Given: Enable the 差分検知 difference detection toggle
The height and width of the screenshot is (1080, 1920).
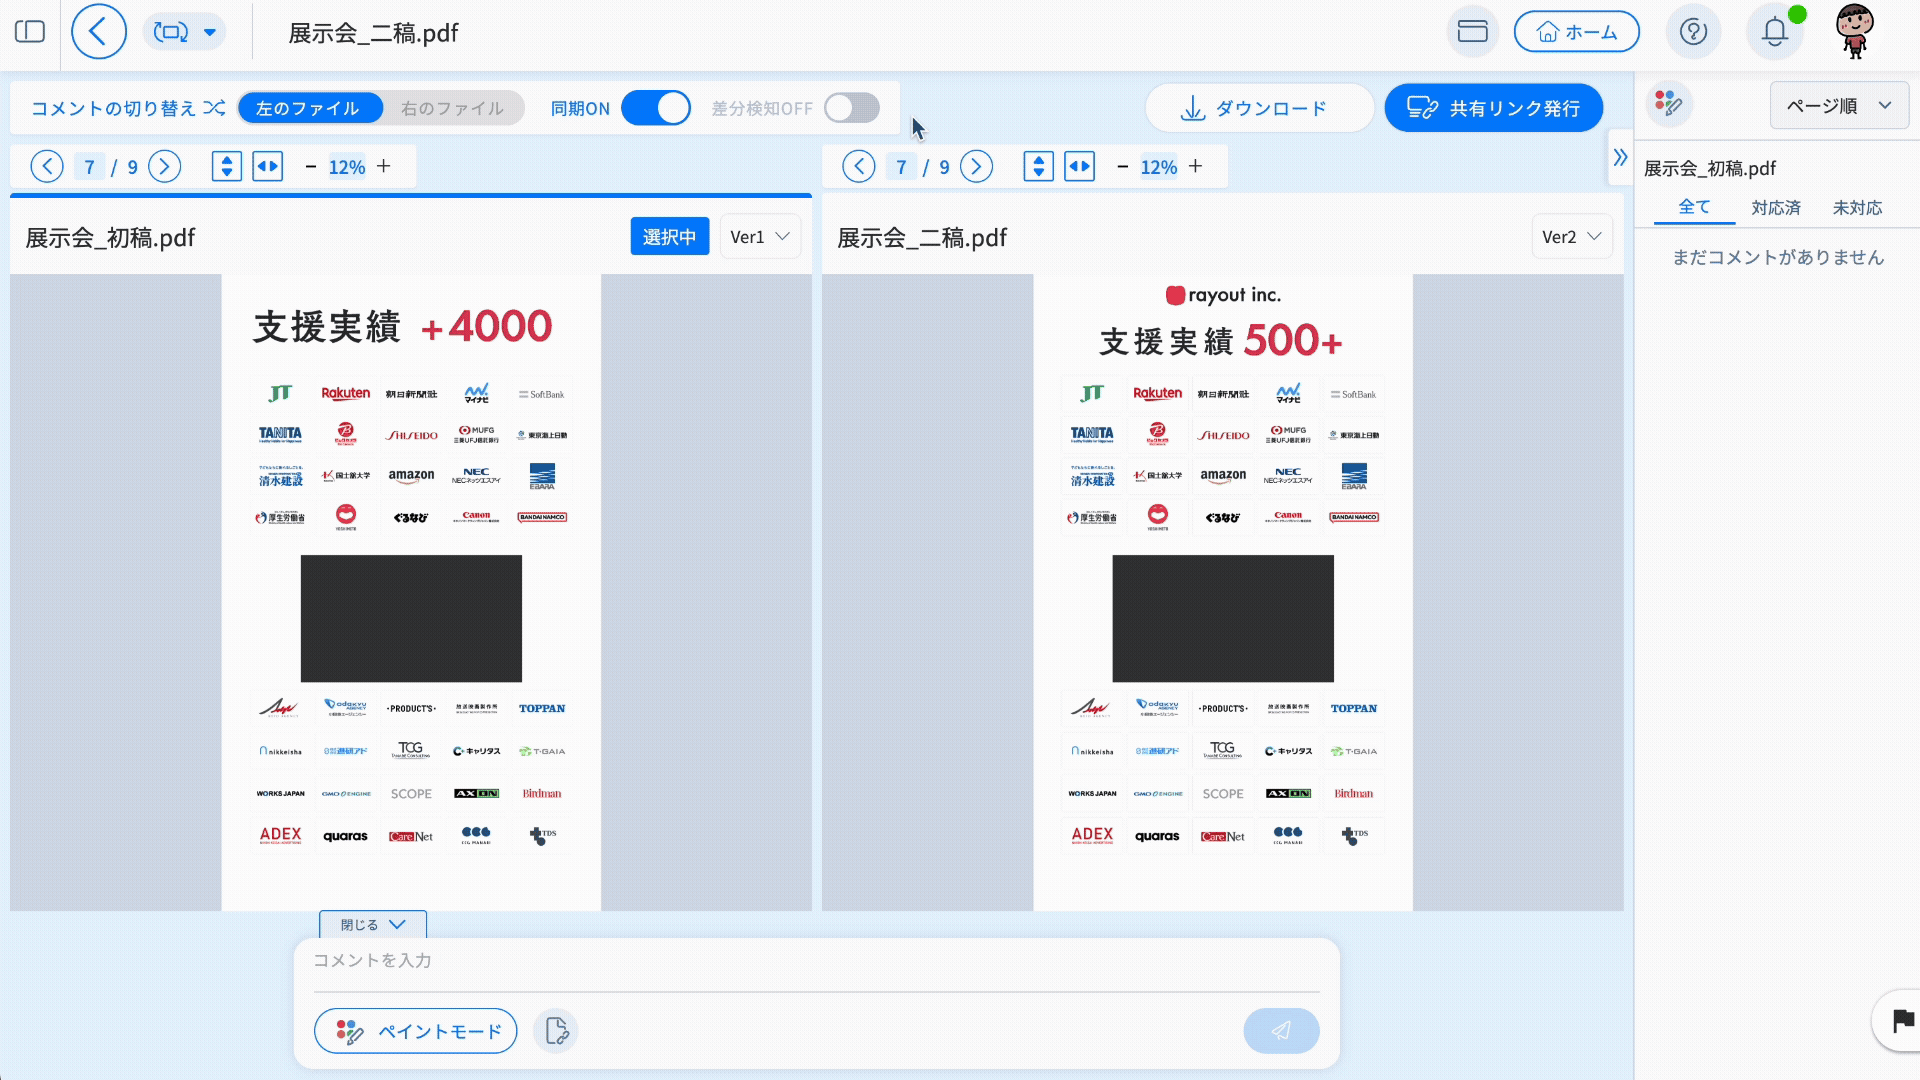Looking at the screenshot, I should click(x=851, y=108).
